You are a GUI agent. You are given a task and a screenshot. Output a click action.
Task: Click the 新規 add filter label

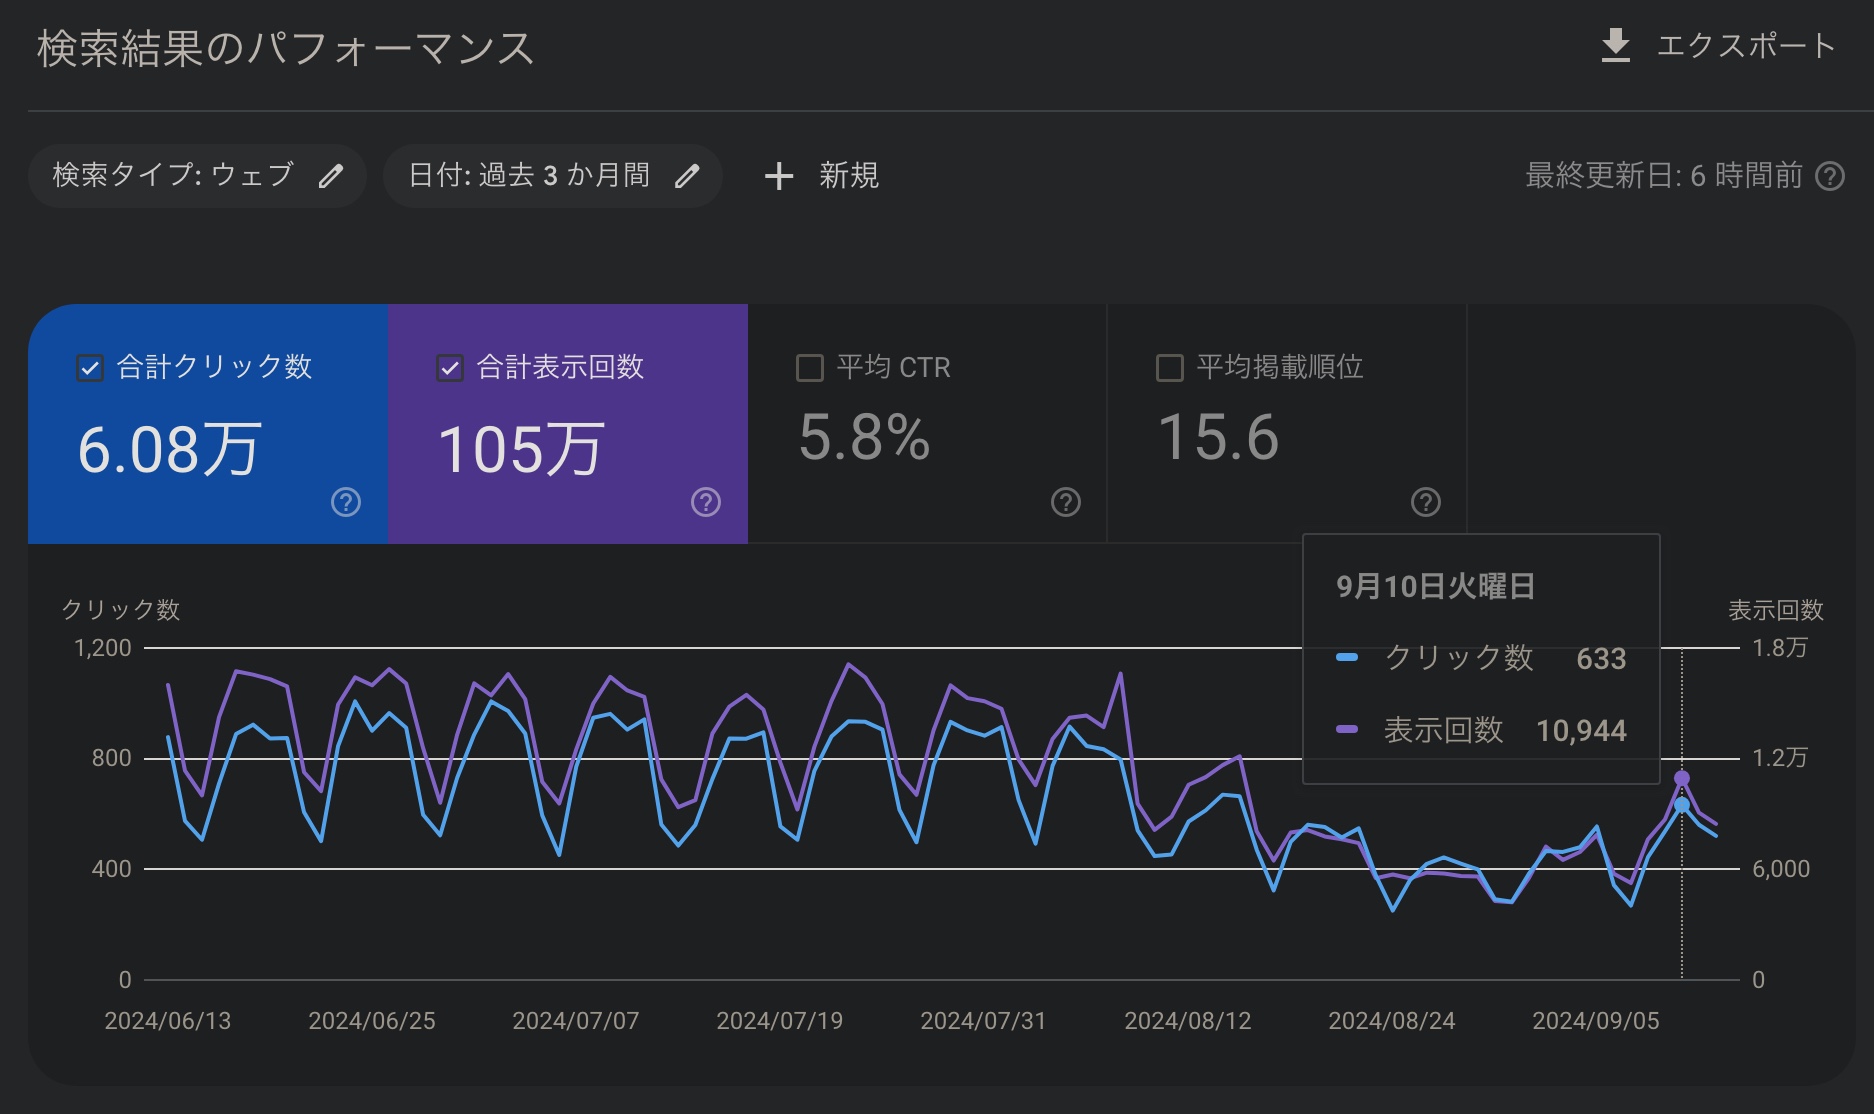pyautogui.click(x=849, y=176)
